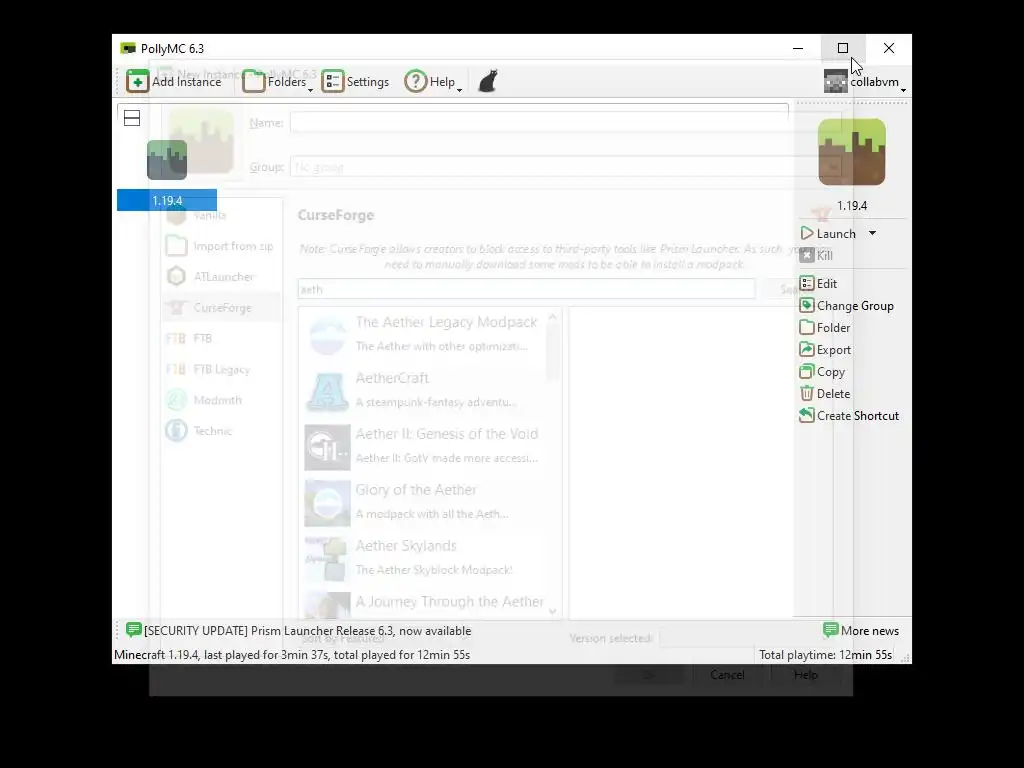Click the collabvm account avatar
1024x768 pixels.
click(835, 82)
